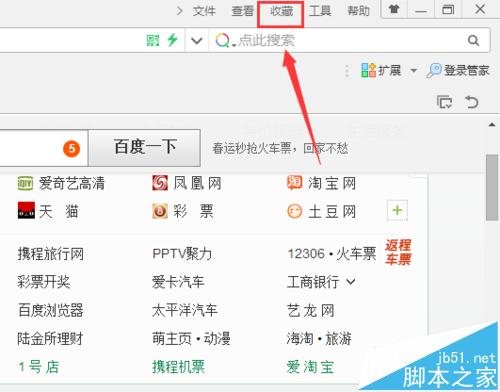500x392 pixels.
Task: Click the Baidu search input box
Action: pos(44,148)
